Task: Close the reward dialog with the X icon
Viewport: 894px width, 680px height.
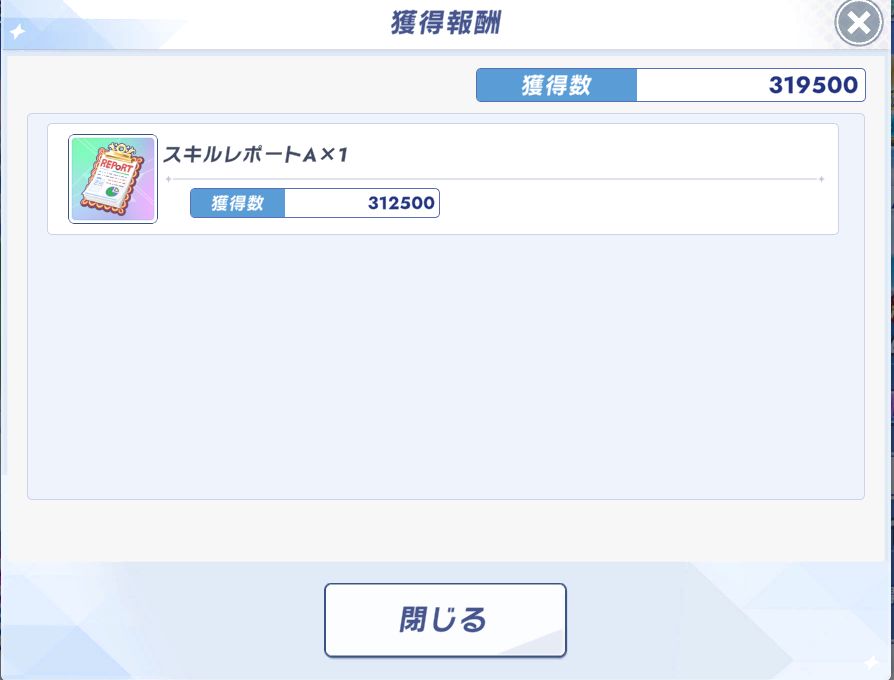Action: [859, 23]
